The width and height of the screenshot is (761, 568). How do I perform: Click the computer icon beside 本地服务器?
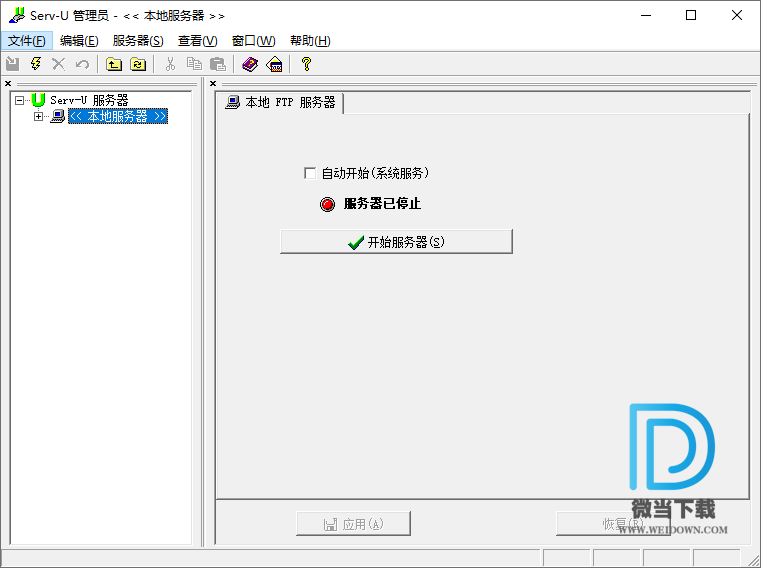pyautogui.click(x=58, y=117)
